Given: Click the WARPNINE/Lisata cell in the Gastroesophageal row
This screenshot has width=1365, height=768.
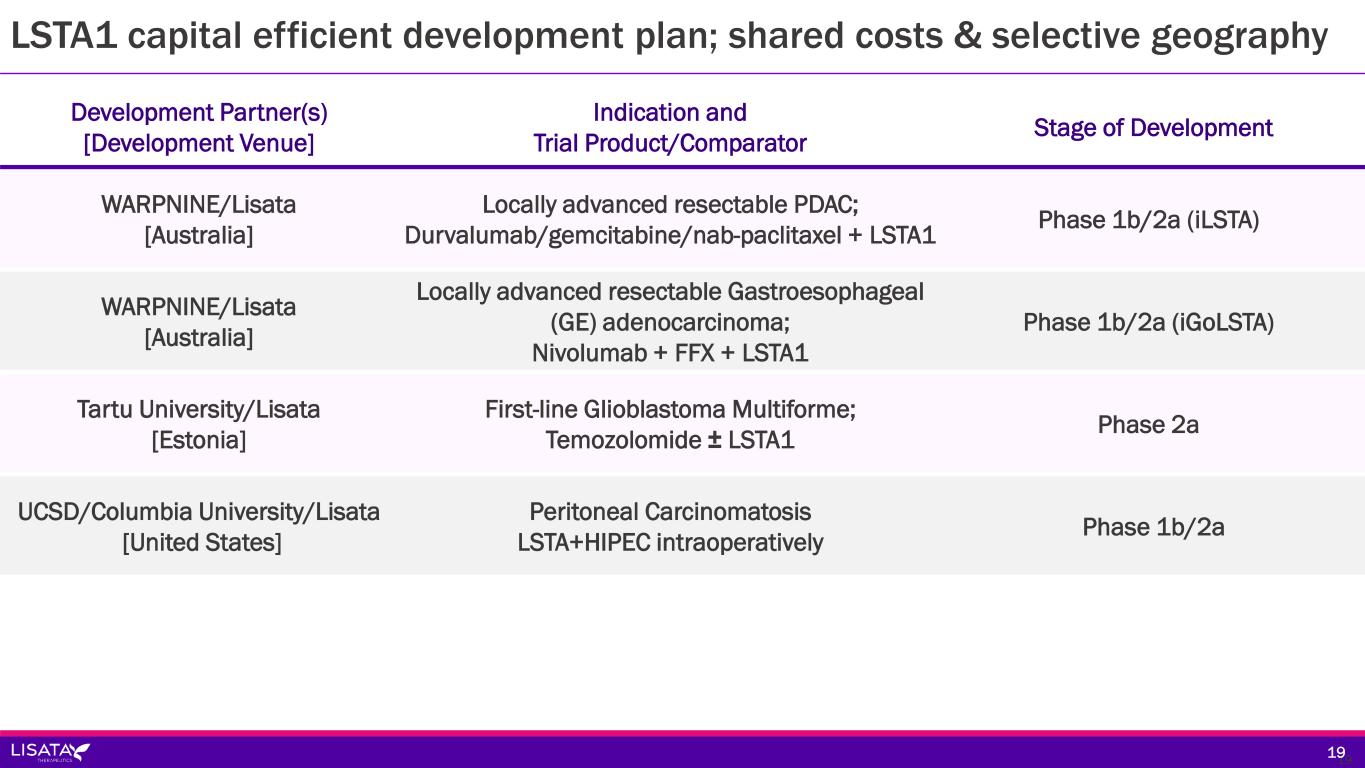Looking at the screenshot, I should point(199,322).
